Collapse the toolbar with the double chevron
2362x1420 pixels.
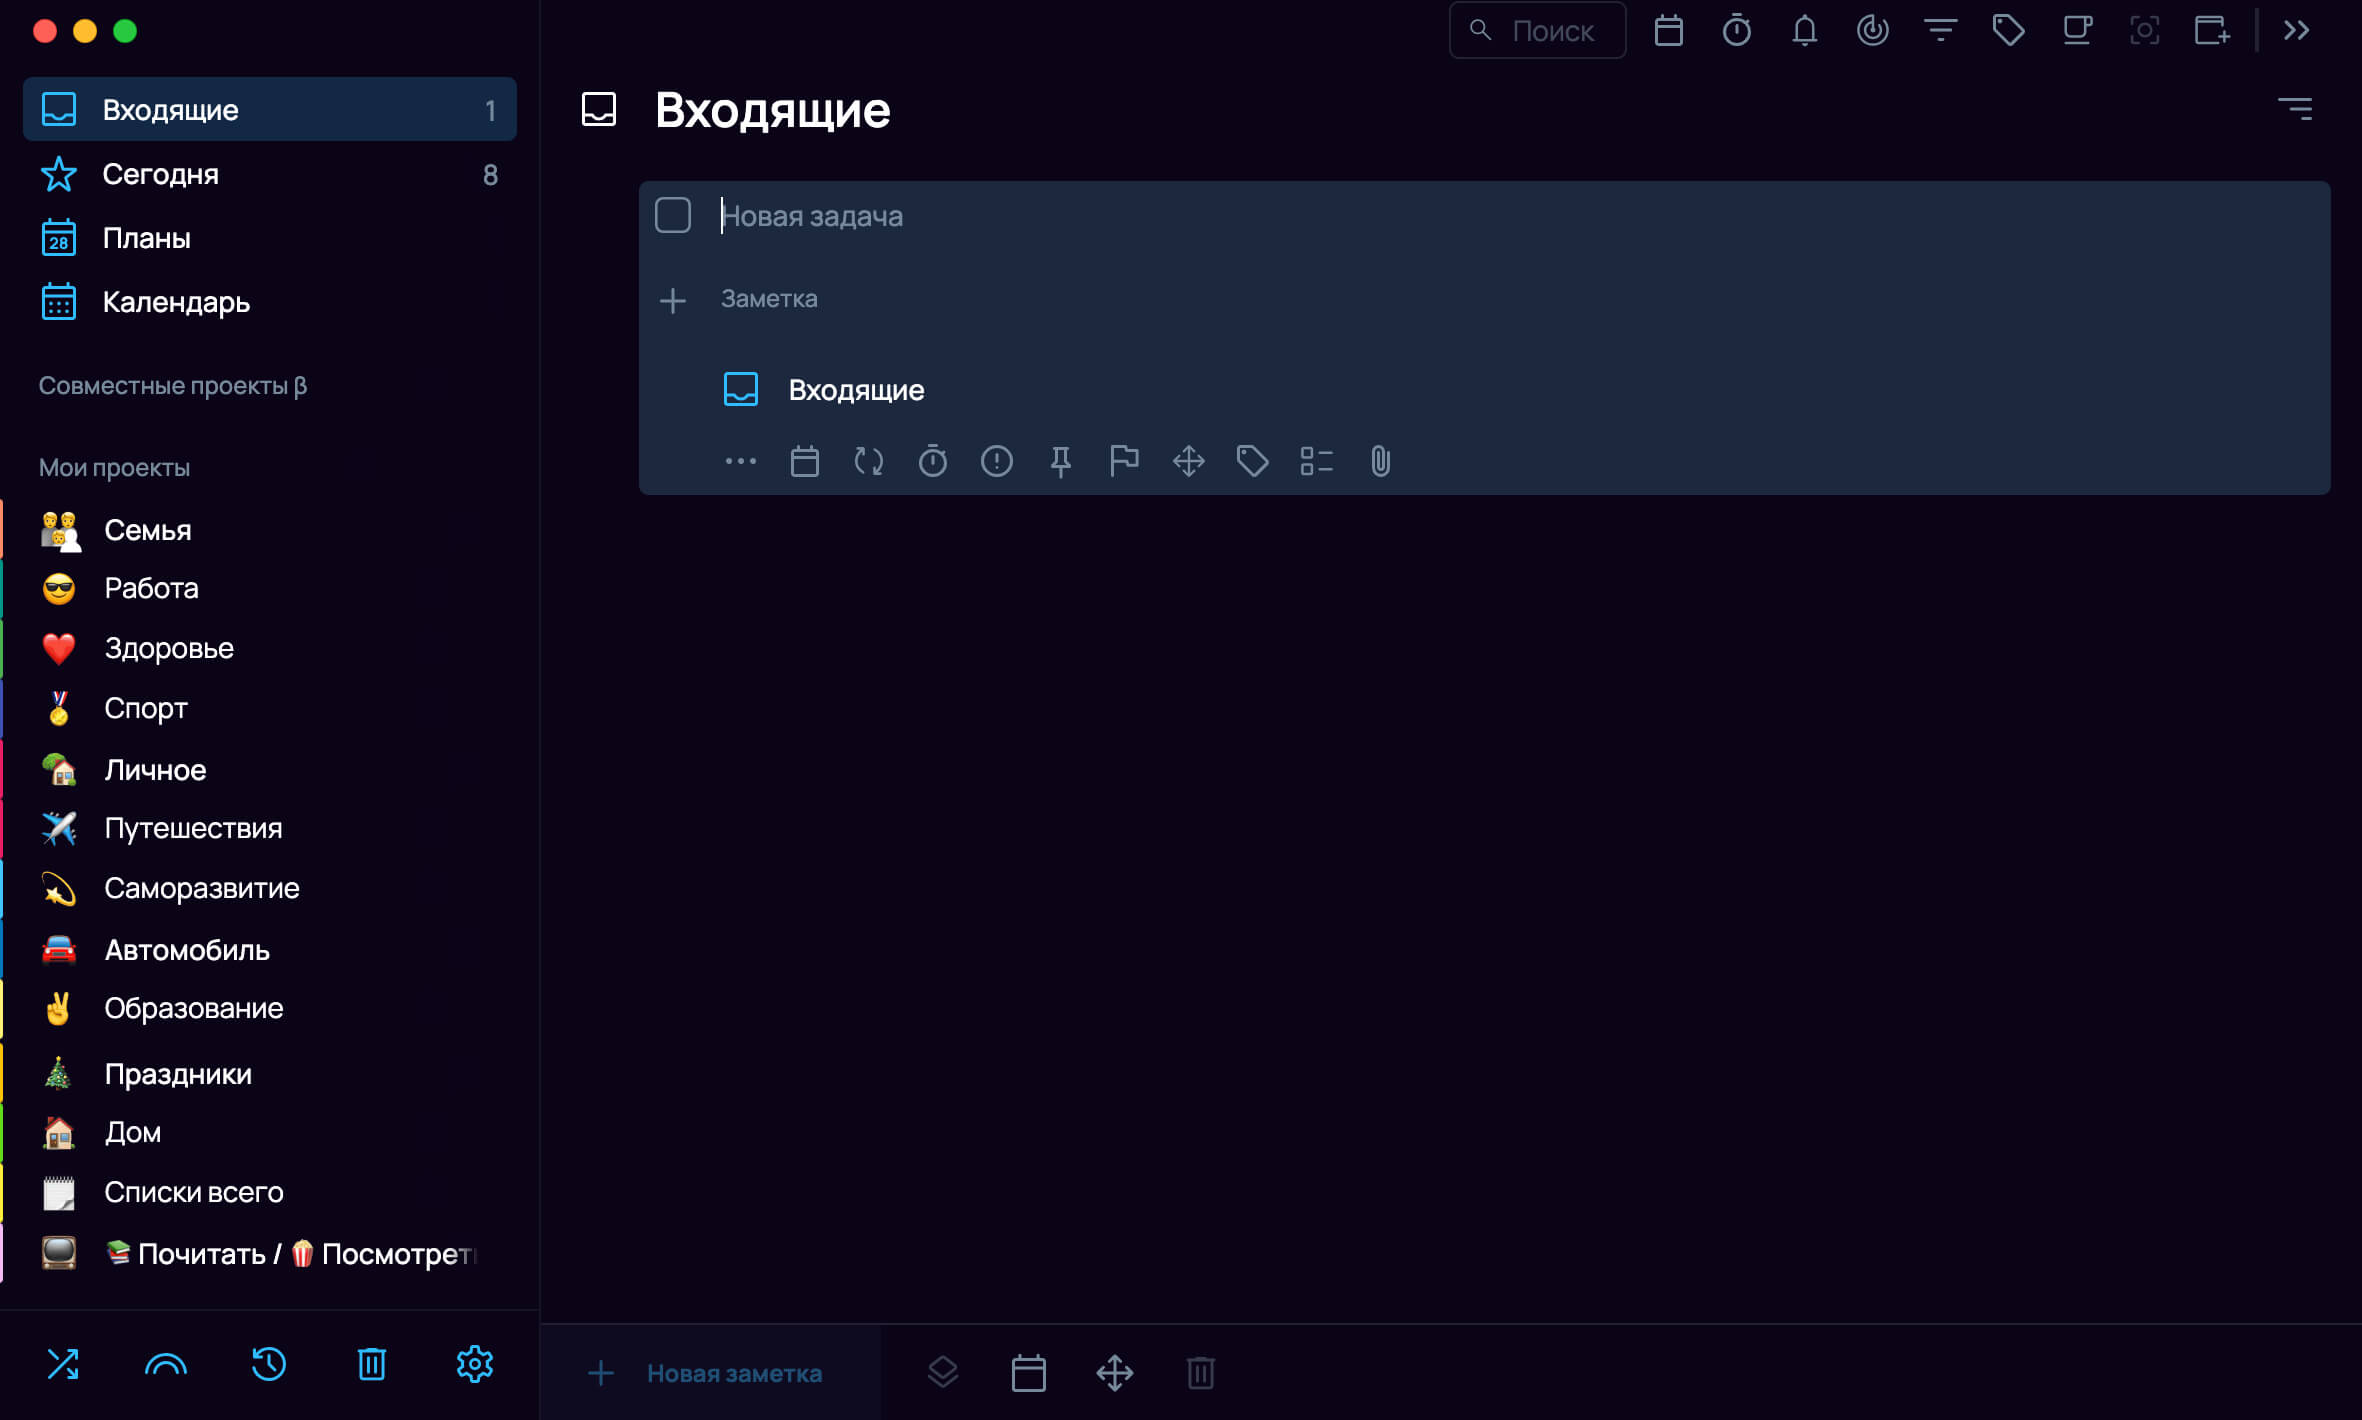tap(2296, 30)
